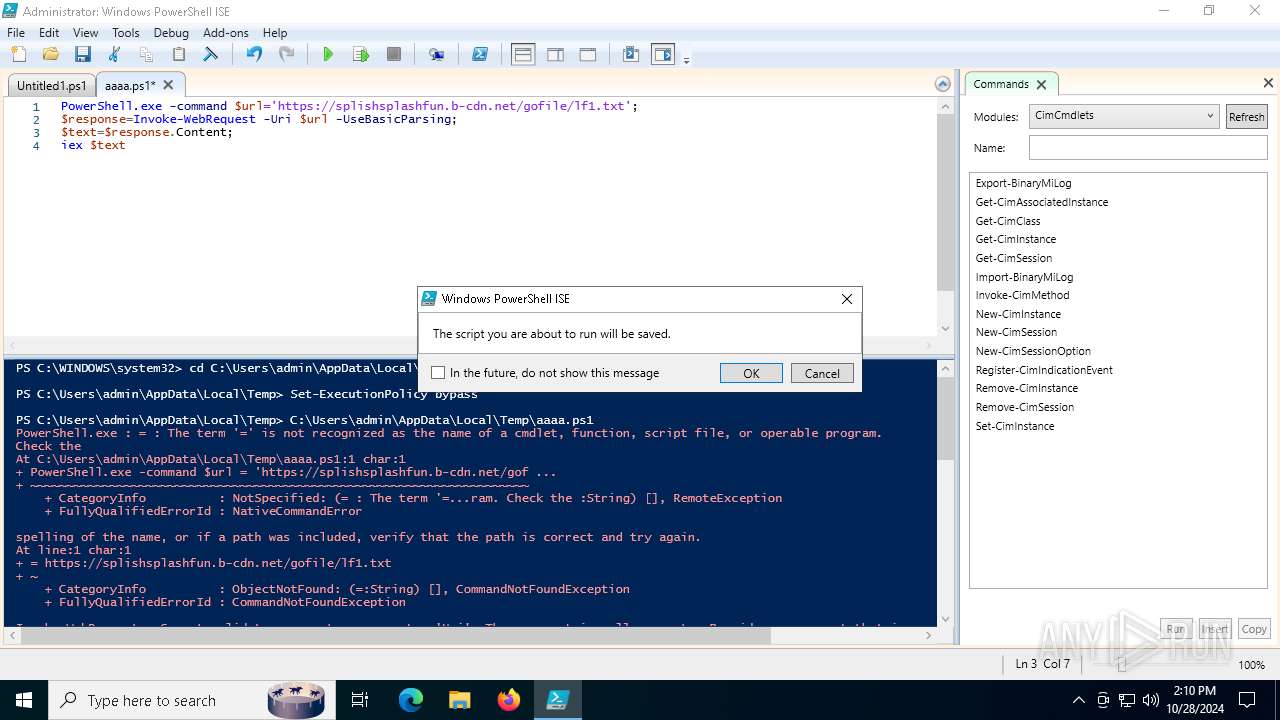The height and width of the screenshot is (720, 1280).
Task: Select Get-CimInstance command
Action: [1016, 239]
